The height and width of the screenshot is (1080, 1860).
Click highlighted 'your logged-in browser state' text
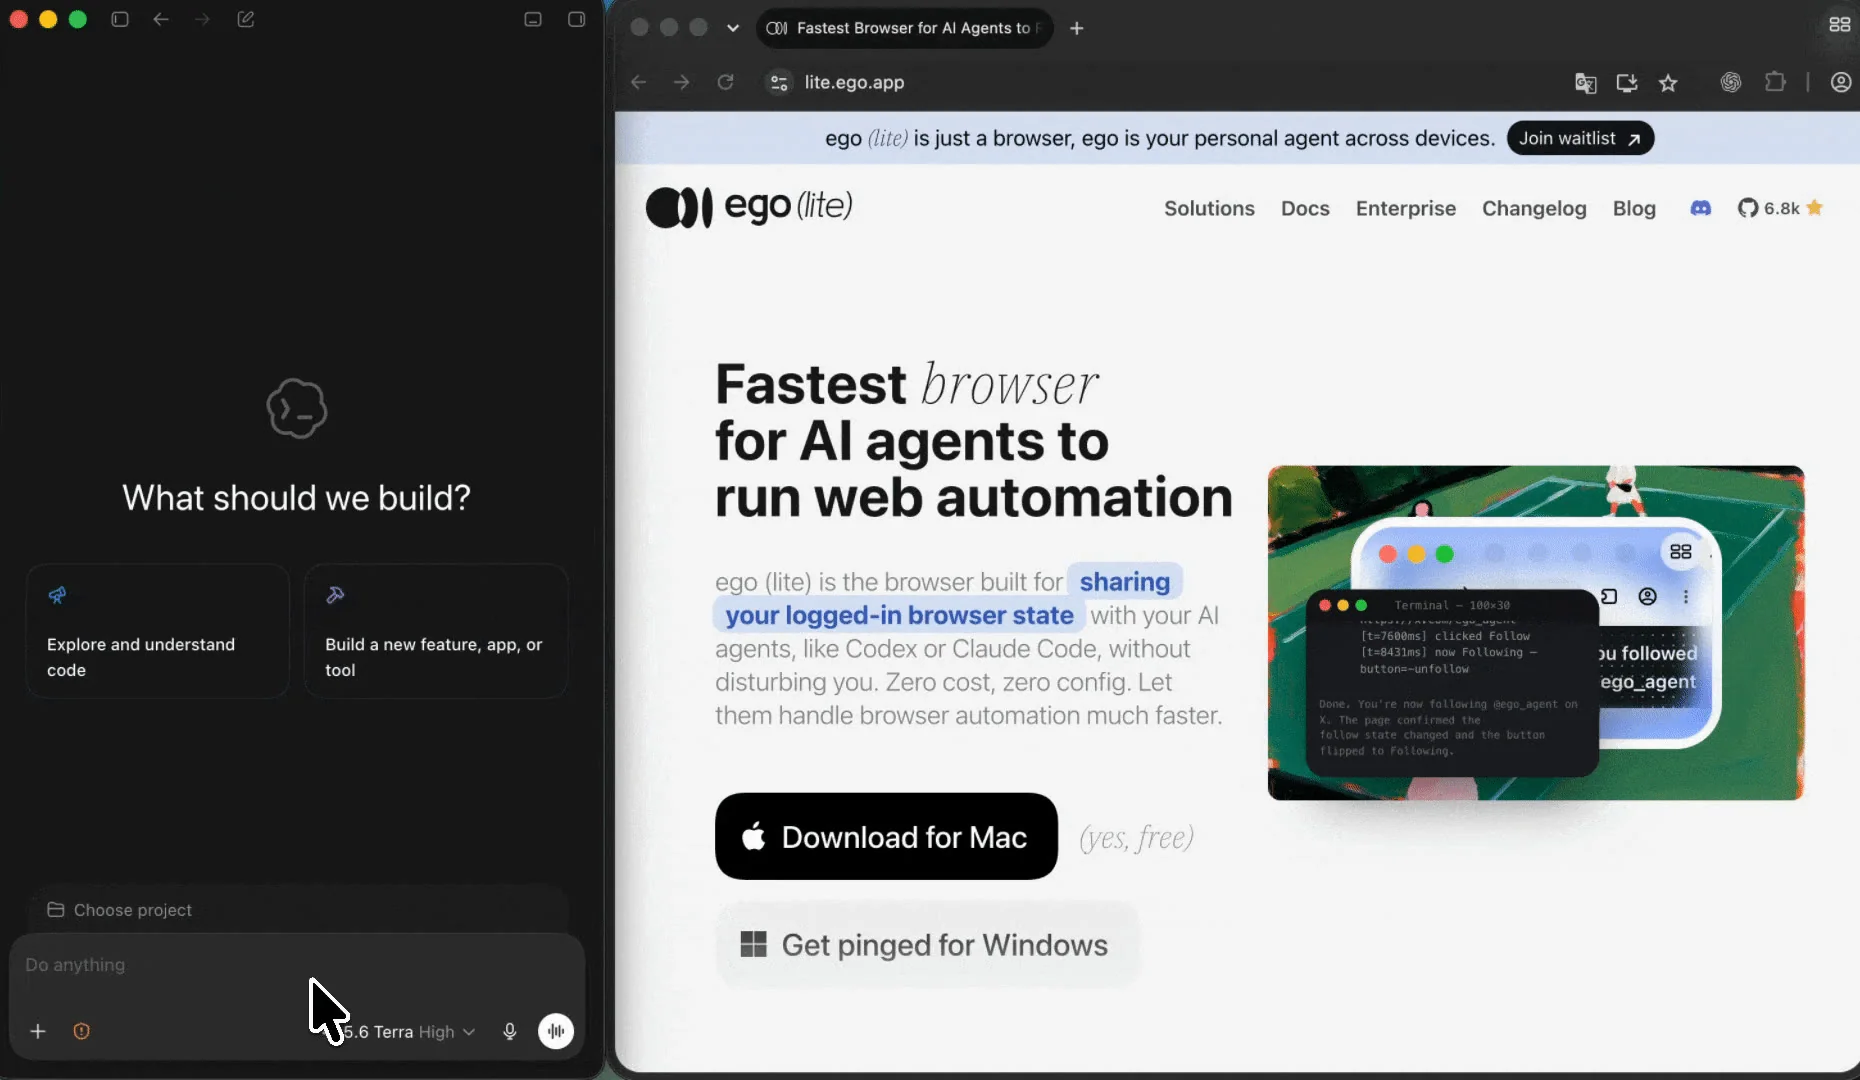tap(899, 615)
